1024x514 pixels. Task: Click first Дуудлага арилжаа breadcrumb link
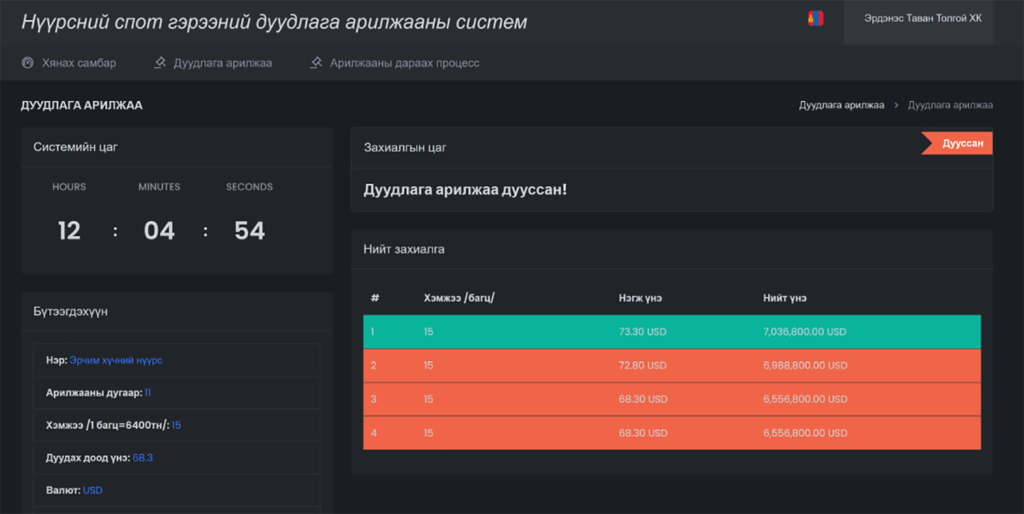(x=841, y=105)
